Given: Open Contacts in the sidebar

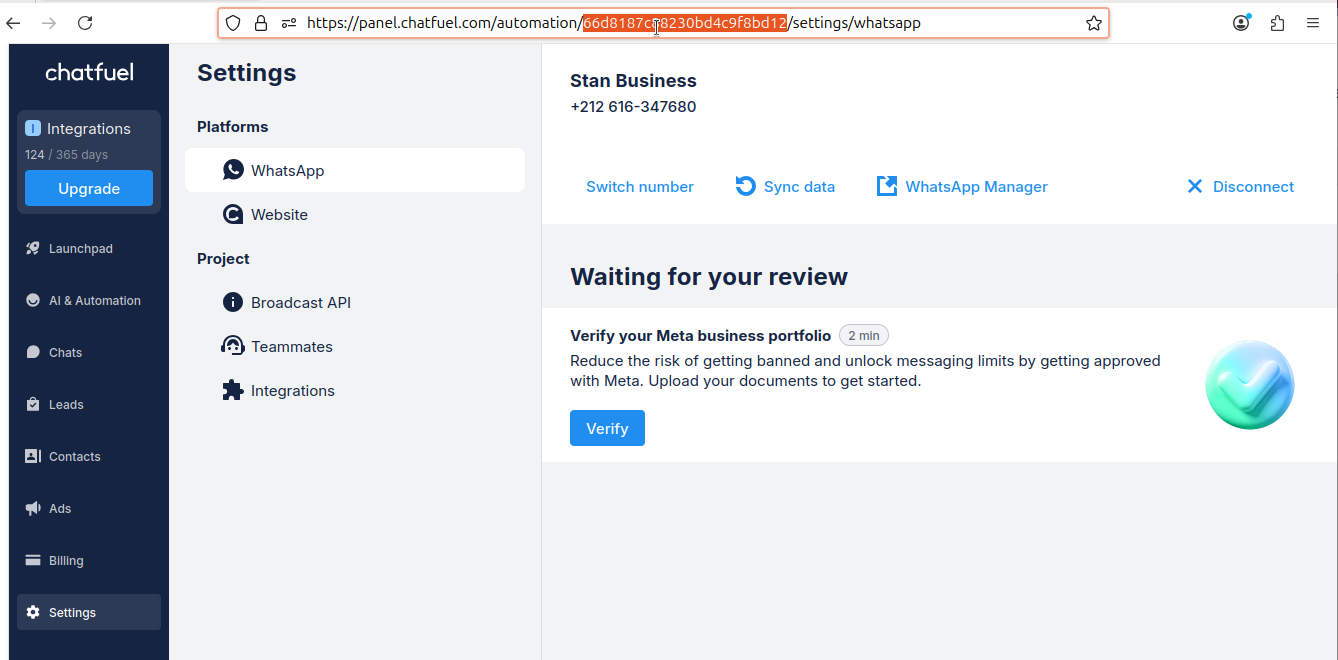Looking at the screenshot, I should 74,457.
